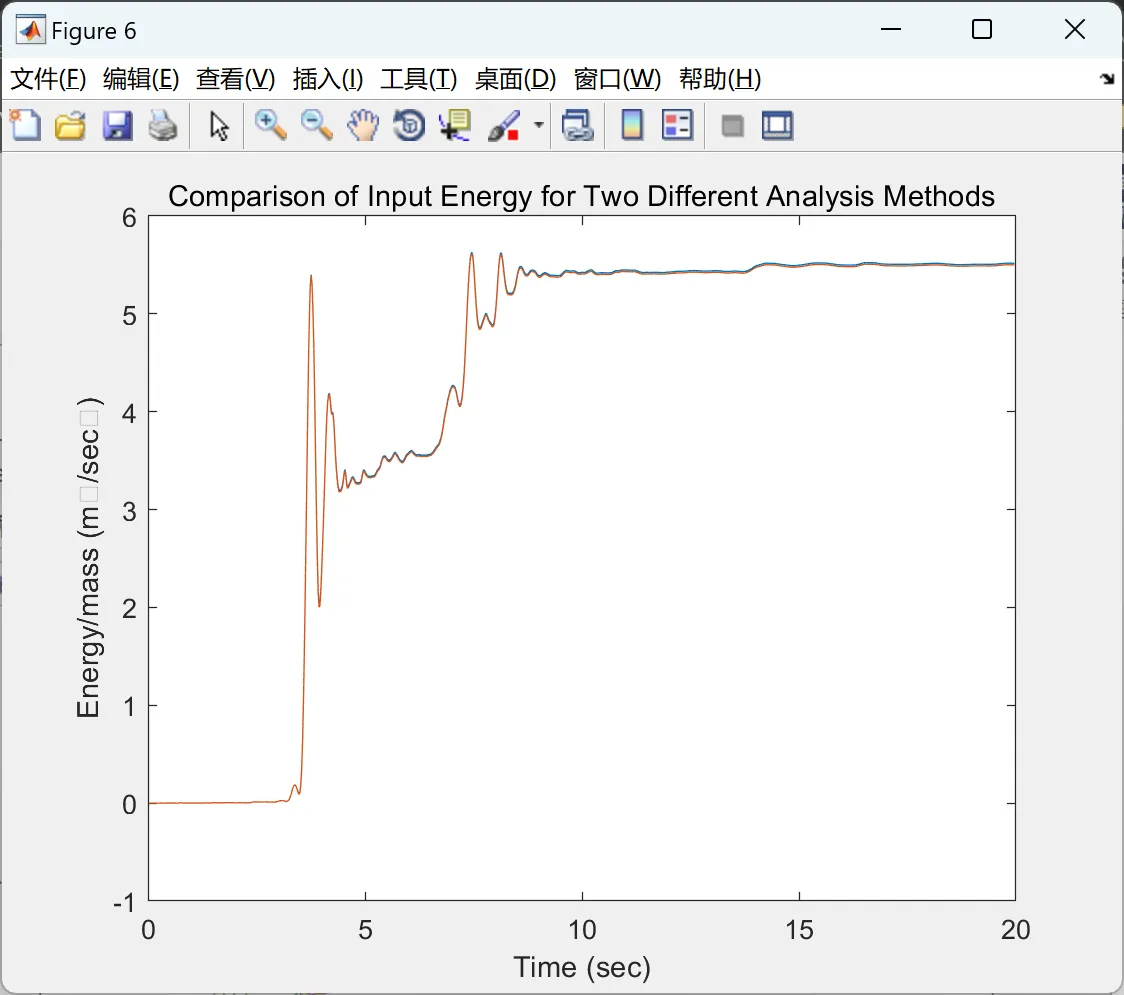The width and height of the screenshot is (1124, 995).
Task: Open the 编辑(E) menu
Action: click(140, 79)
